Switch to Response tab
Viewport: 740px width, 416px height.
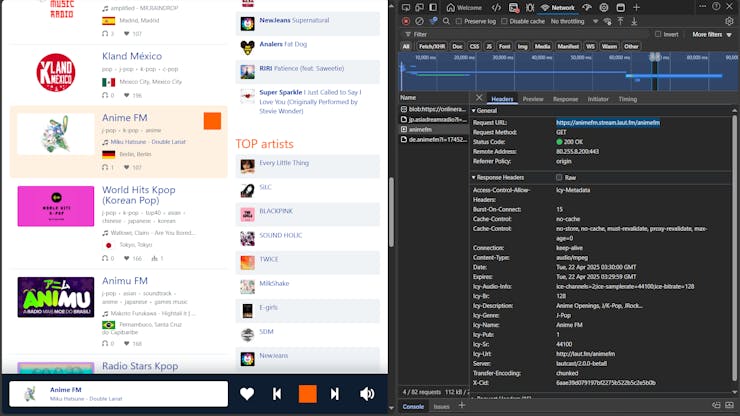[x=565, y=99]
